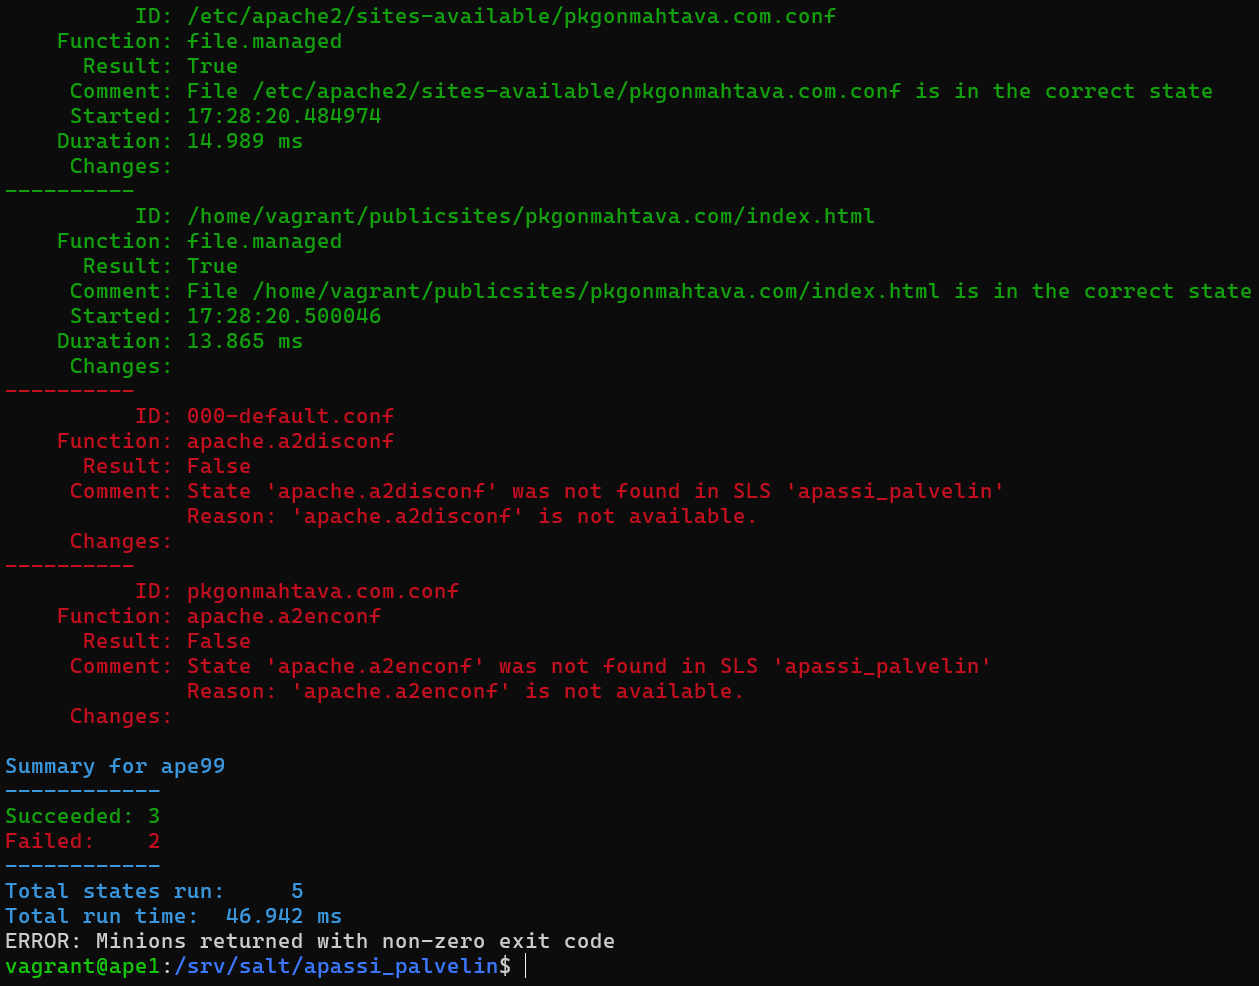Click the index.html file path on the ID line
Screen dimensions: 1259x986
tap(530, 216)
